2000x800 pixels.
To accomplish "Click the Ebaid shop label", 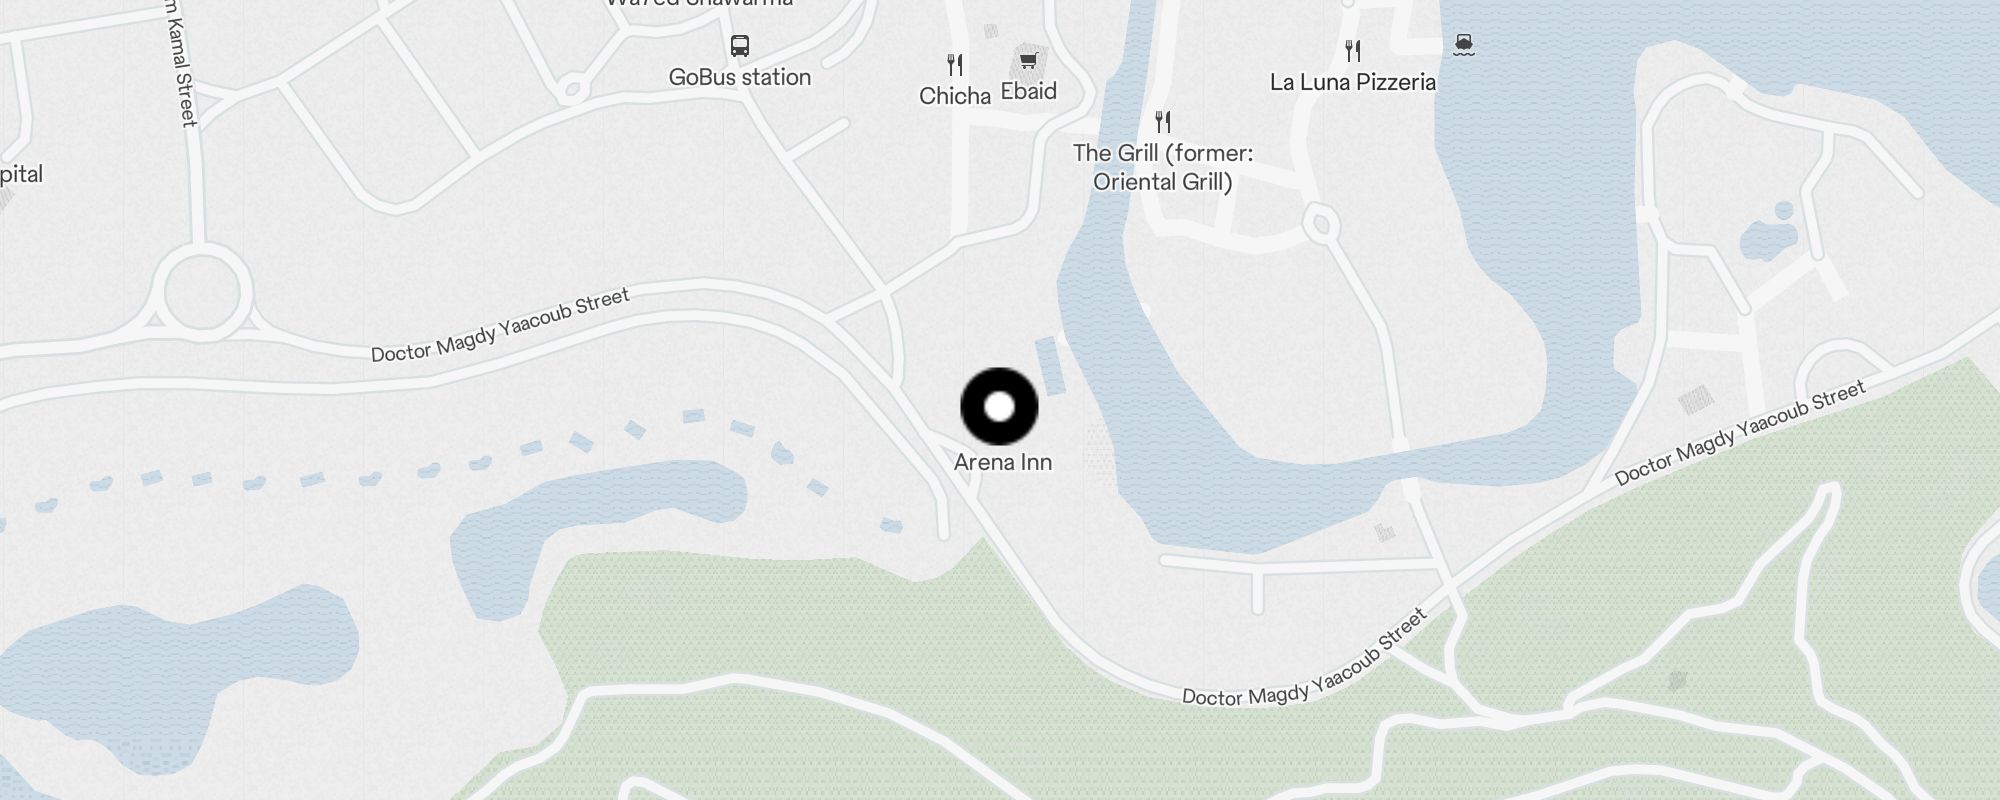I will (x=1029, y=91).
